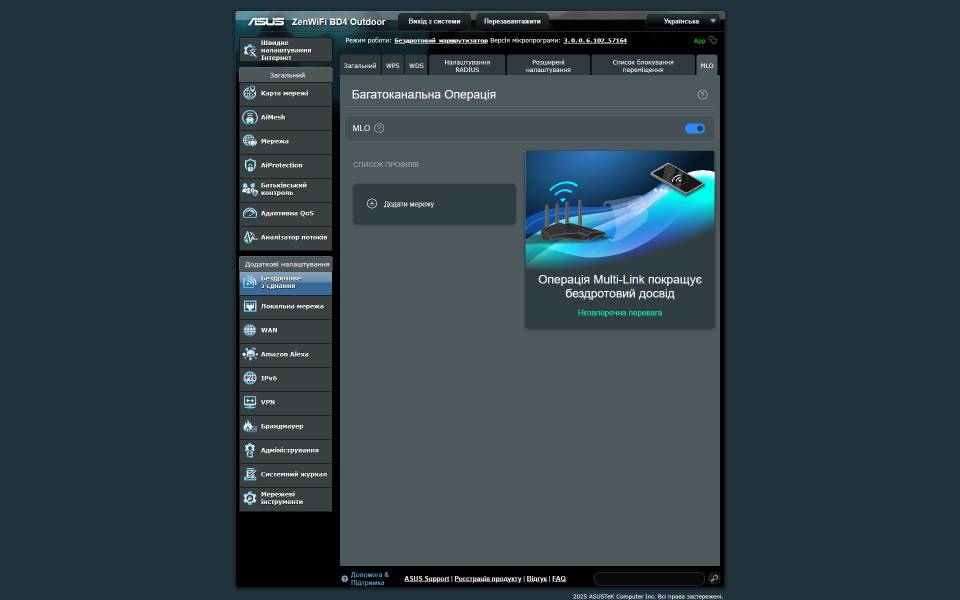Open the Network Map (Карта мережі) page
The width and height of the screenshot is (960, 600).
(x=285, y=93)
